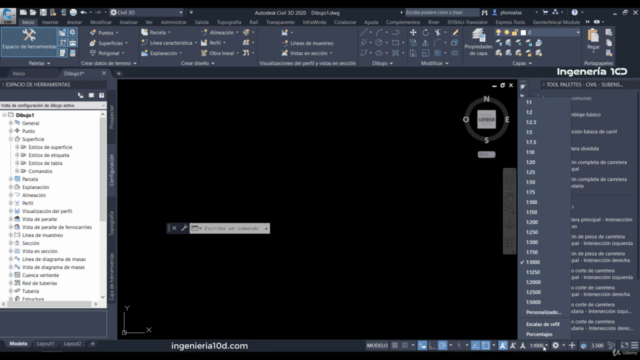Select the Line tool in Dibujo panel
Viewport: 640px width, 360px height.
[364, 32]
